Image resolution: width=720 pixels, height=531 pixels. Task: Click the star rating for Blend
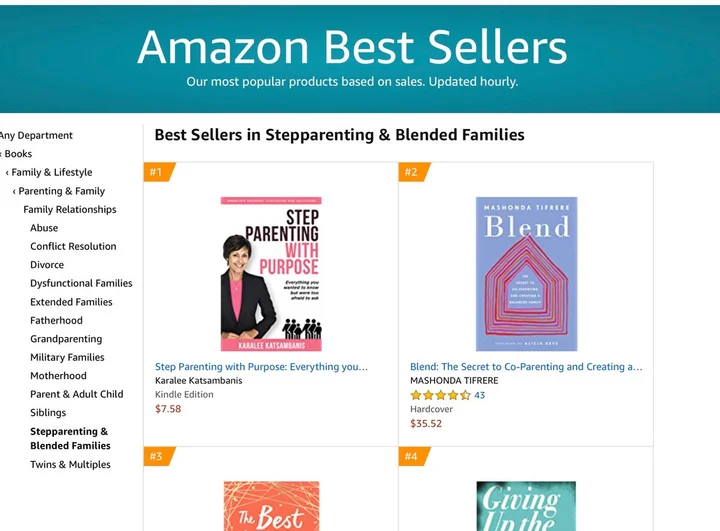[x=440, y=395]
